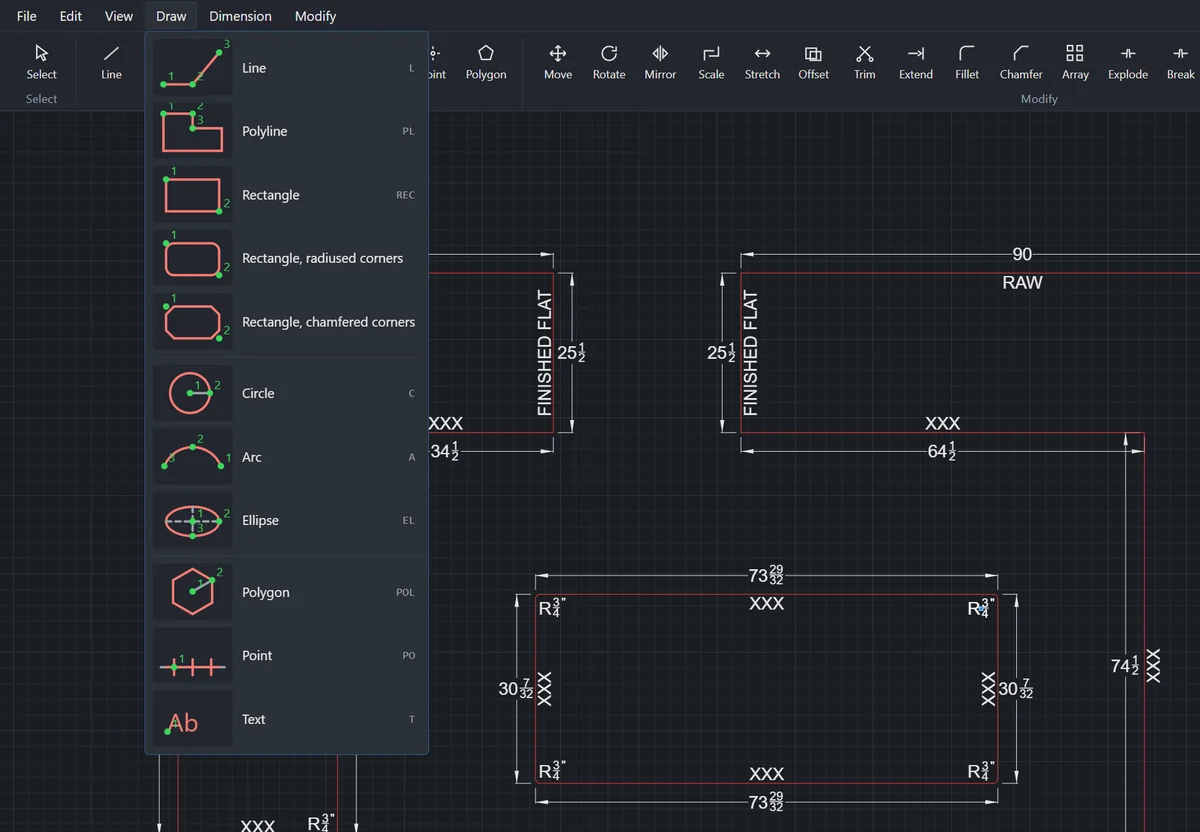The width and height of the screenshot is (1200, 832).
Task: Close the open Draw menu tab
Action: (x=171, y=16)
